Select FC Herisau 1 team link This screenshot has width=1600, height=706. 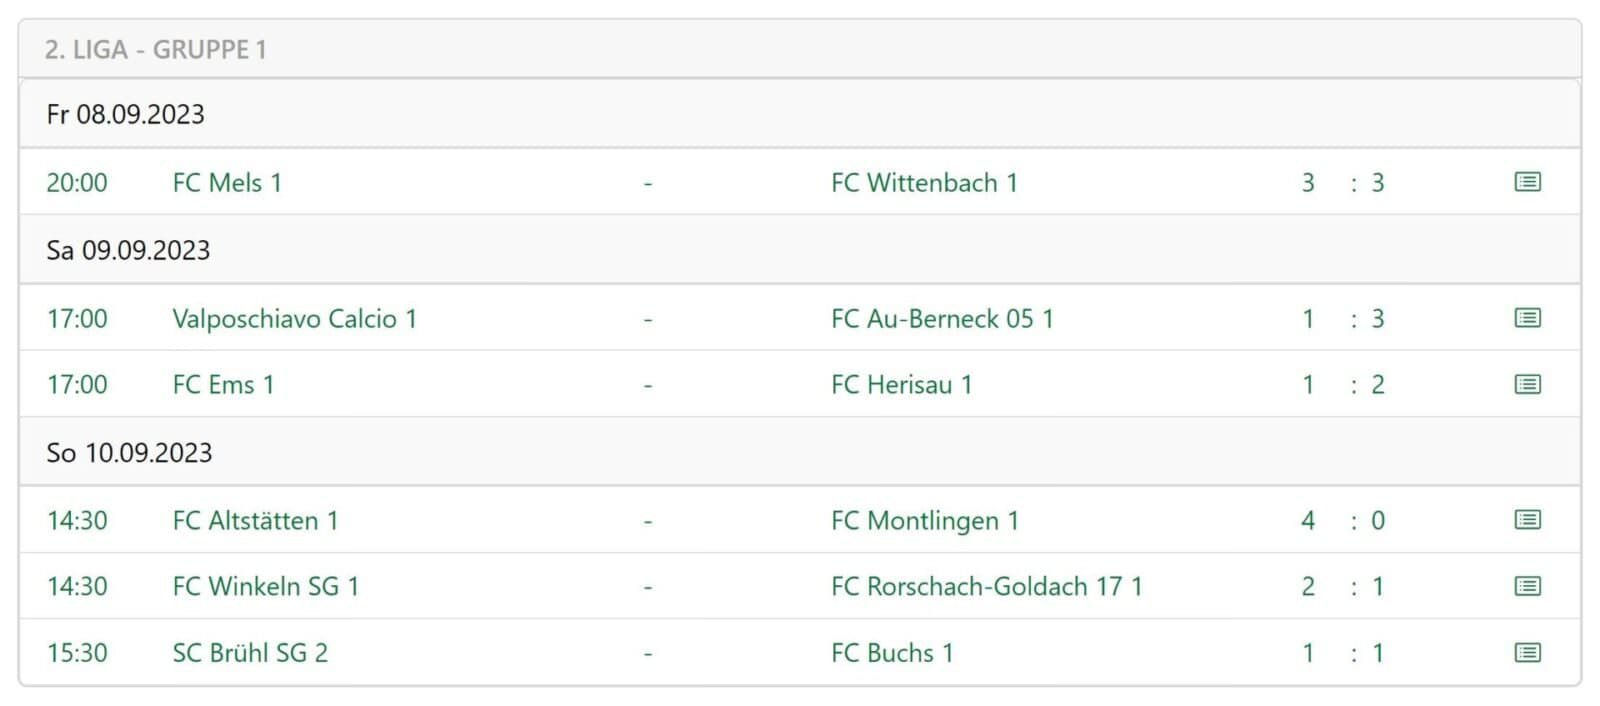pos(901,385)
